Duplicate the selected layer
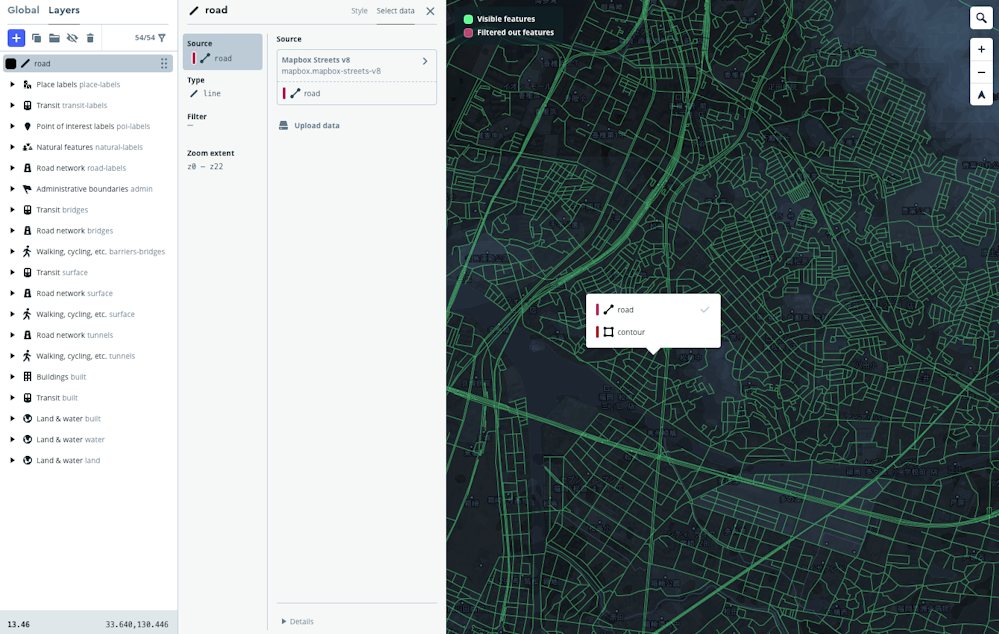 pyautogui.click(x=36, y=38)
